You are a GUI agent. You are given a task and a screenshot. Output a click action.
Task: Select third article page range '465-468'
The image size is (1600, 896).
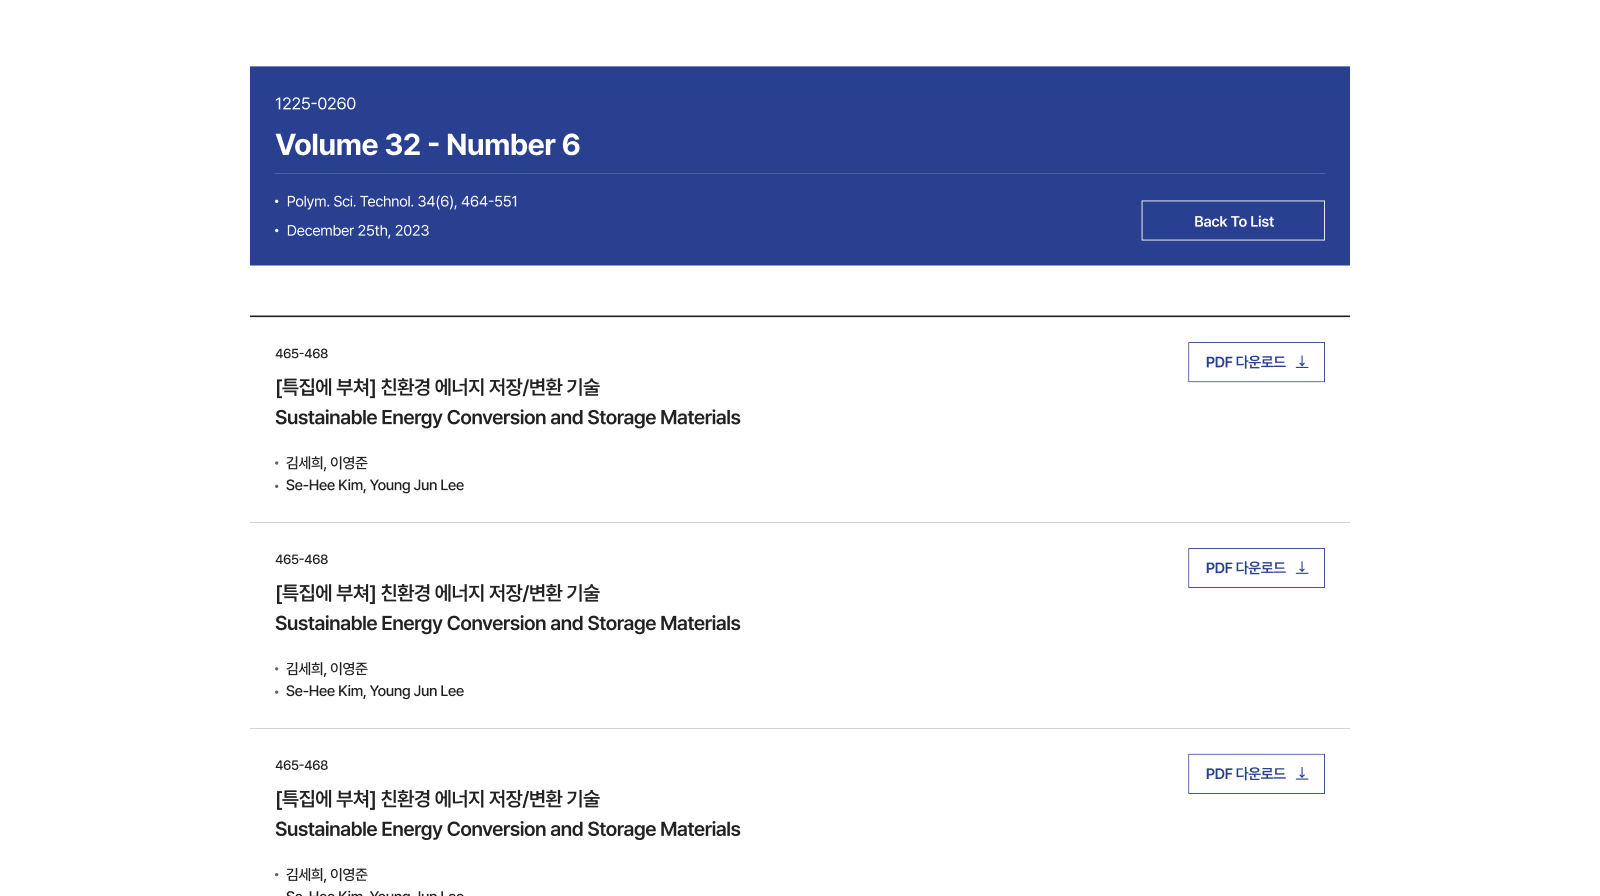pos(301,766)
